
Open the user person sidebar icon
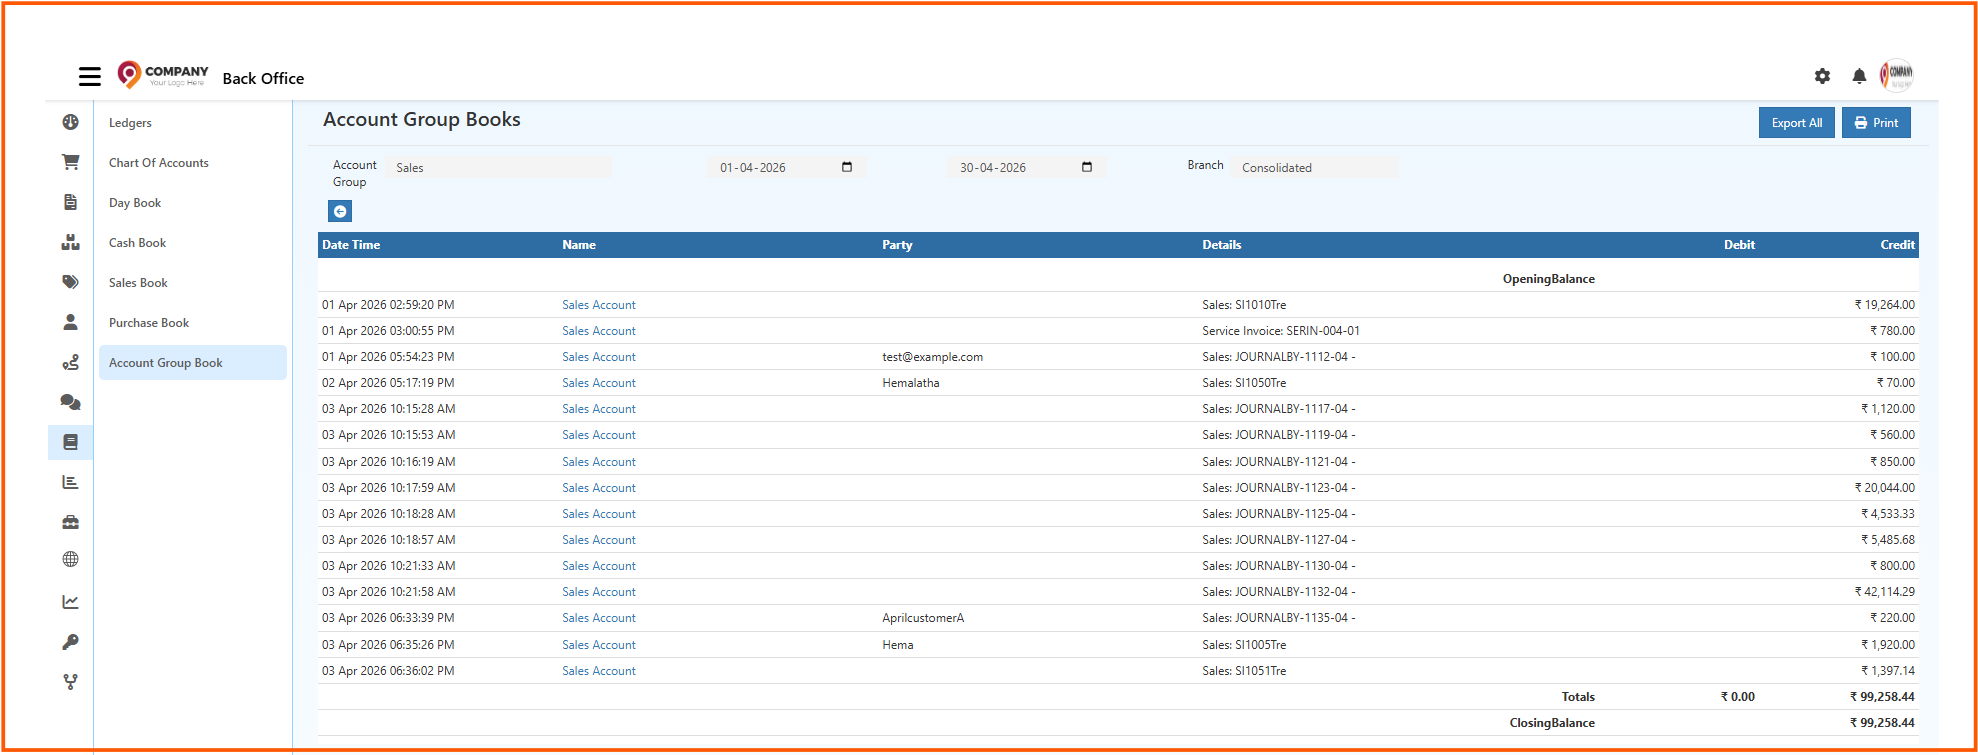pos(70,322)
